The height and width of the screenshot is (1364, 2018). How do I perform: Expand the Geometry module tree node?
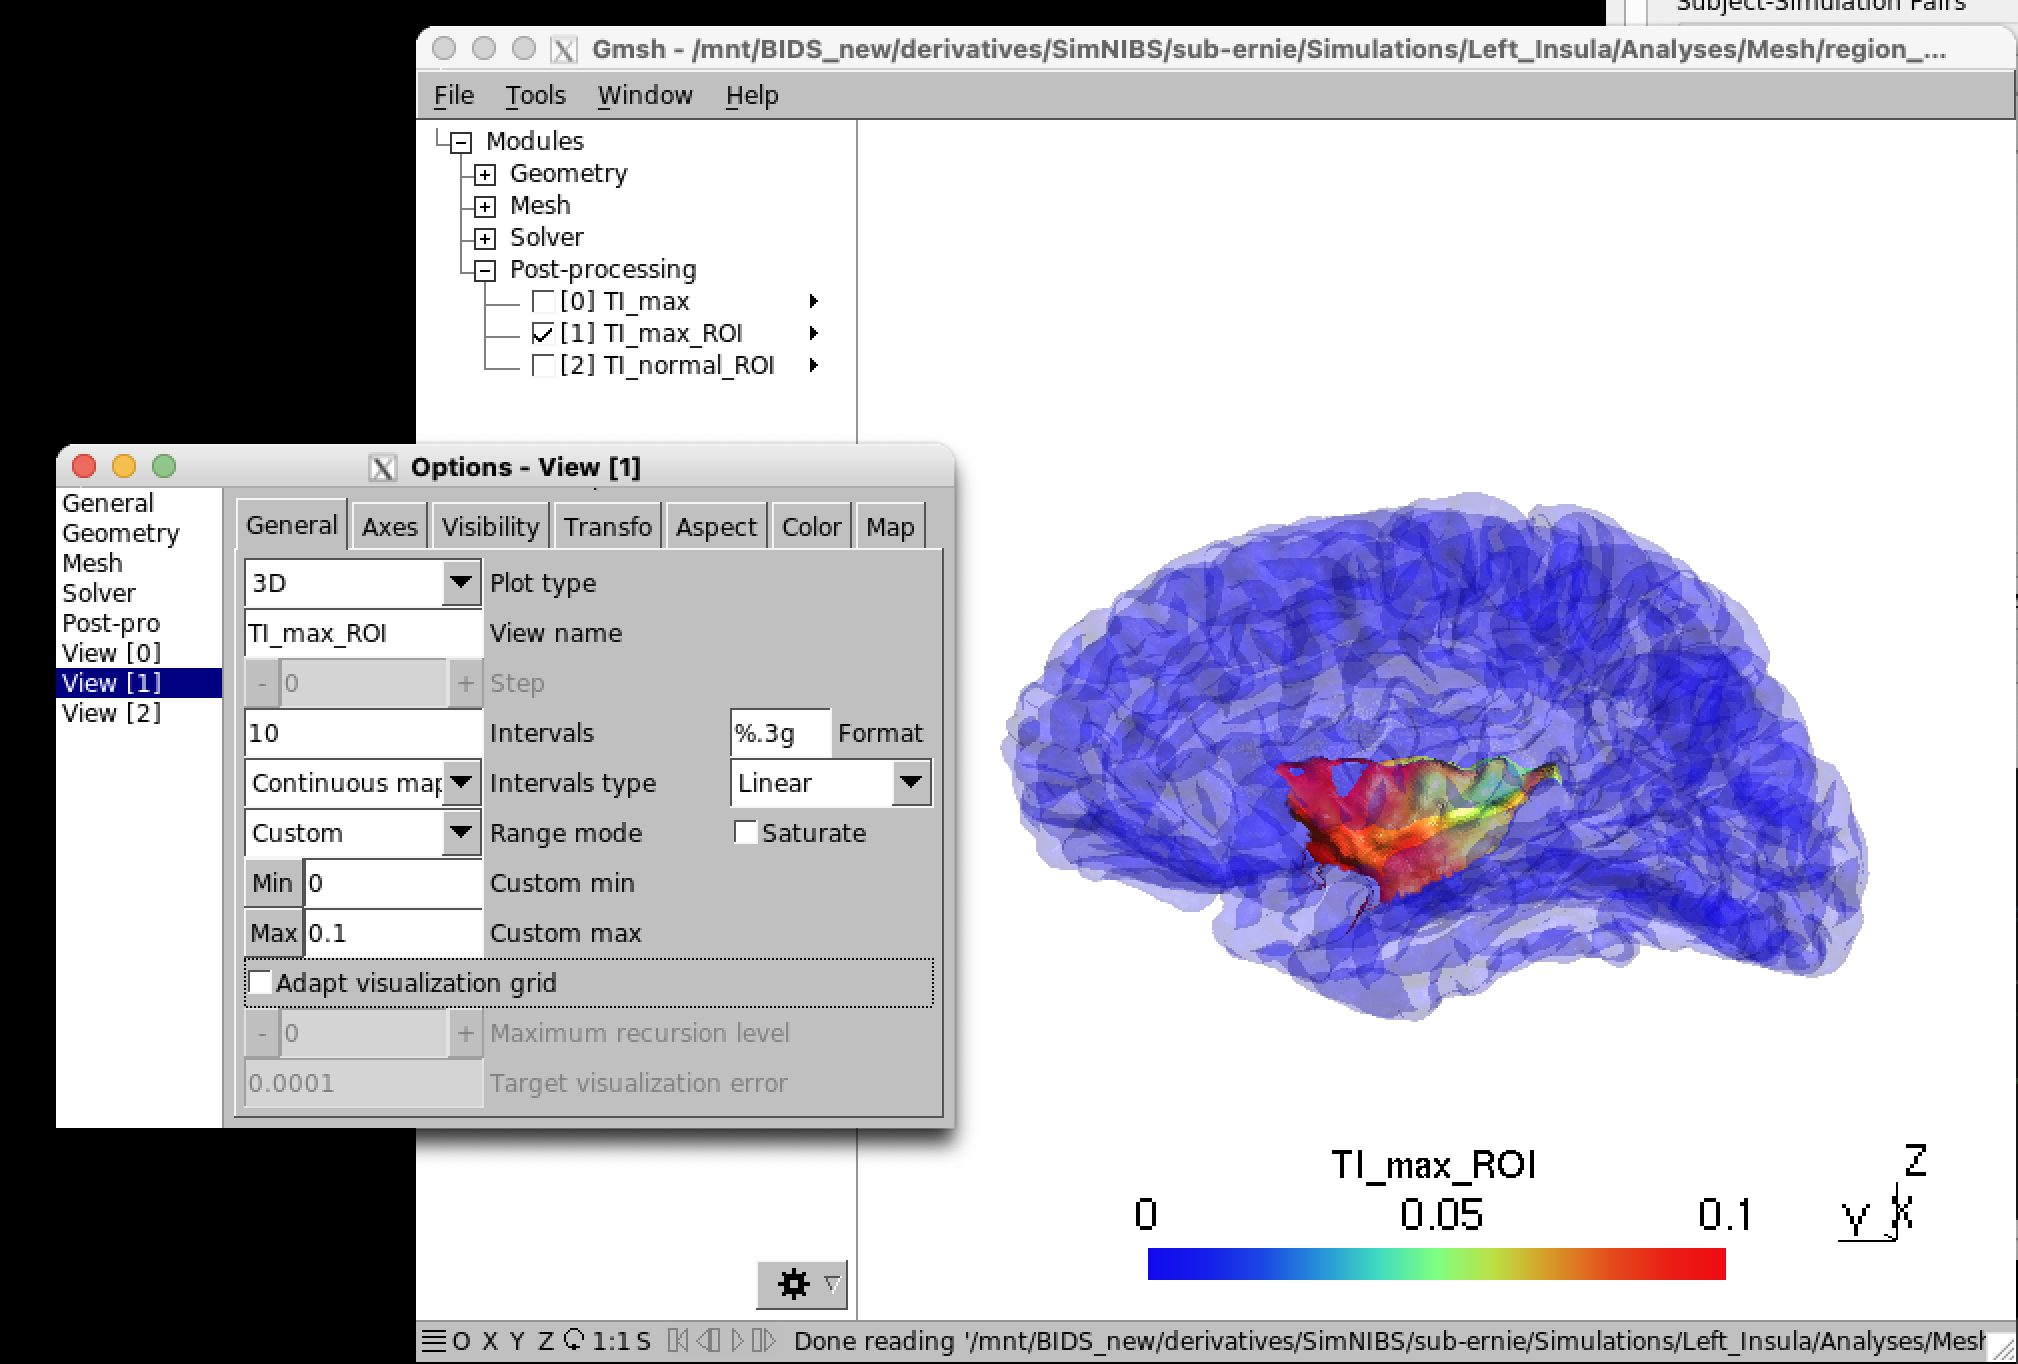[x=485, y=175]
